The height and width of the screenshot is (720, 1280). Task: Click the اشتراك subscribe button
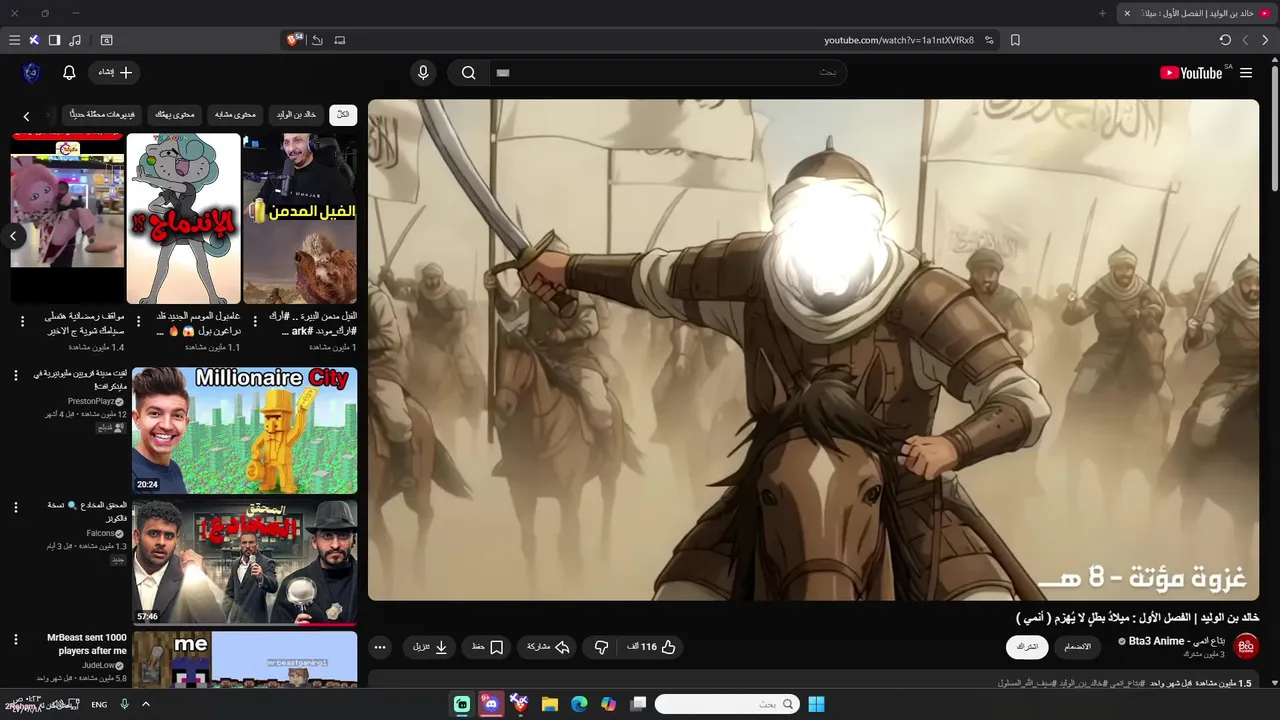tap(1027, 647)
